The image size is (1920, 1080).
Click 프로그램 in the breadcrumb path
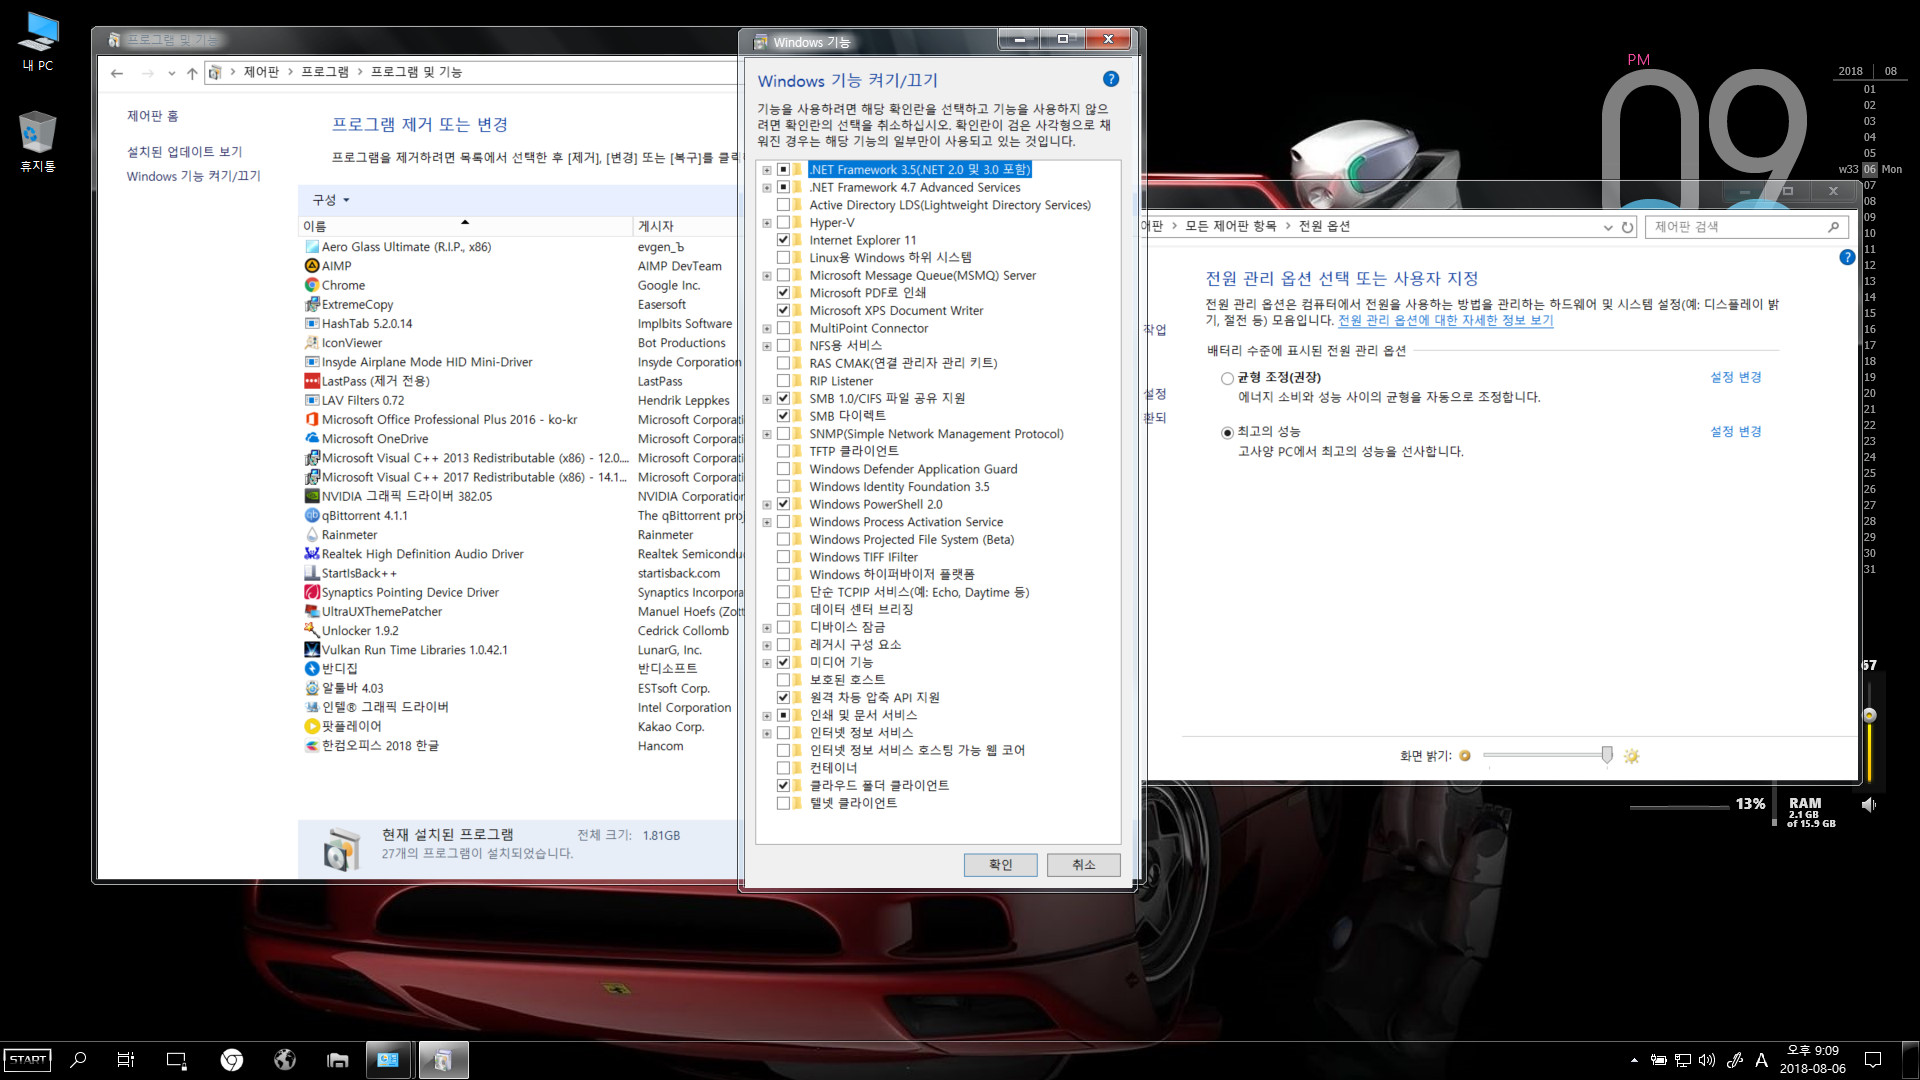click(x=325, y=72)
